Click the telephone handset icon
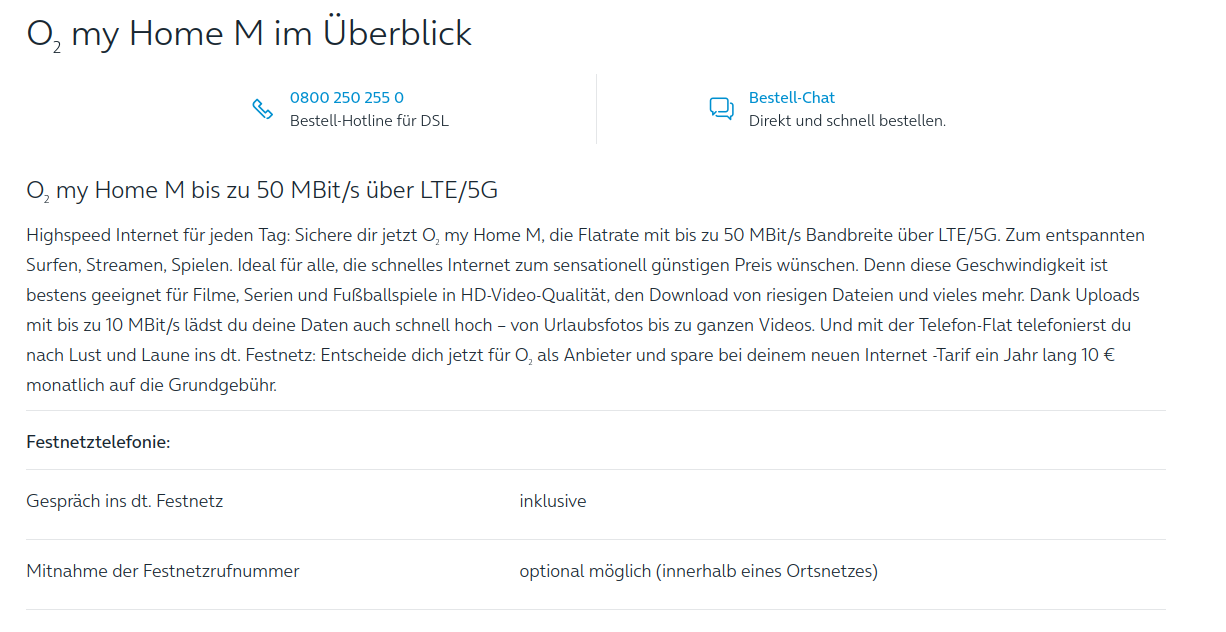 point(262,109)
